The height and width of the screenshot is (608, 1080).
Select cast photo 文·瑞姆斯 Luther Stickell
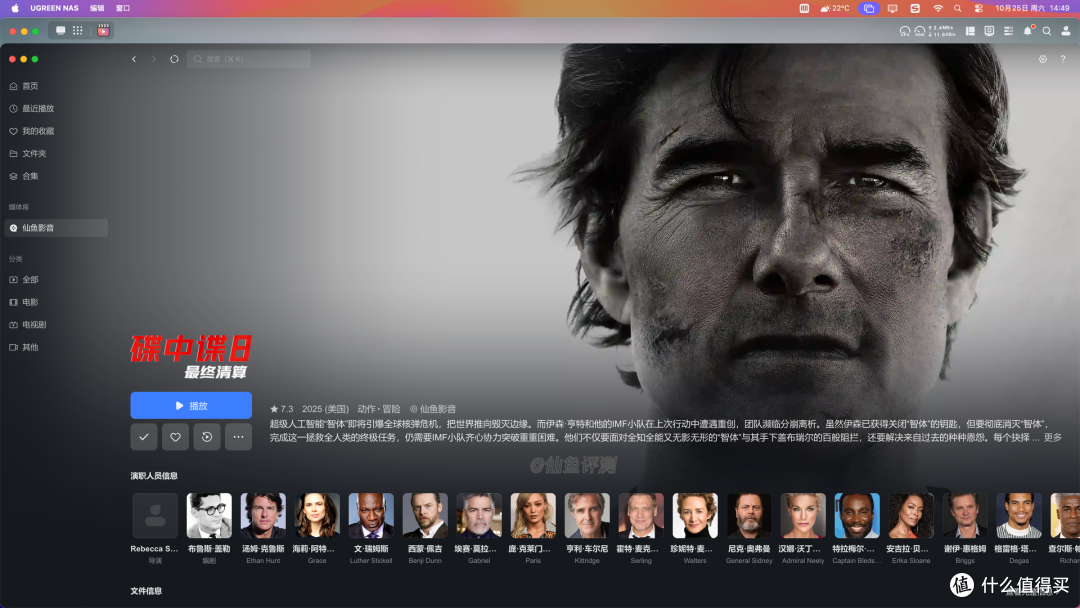(x=371, y=515)
